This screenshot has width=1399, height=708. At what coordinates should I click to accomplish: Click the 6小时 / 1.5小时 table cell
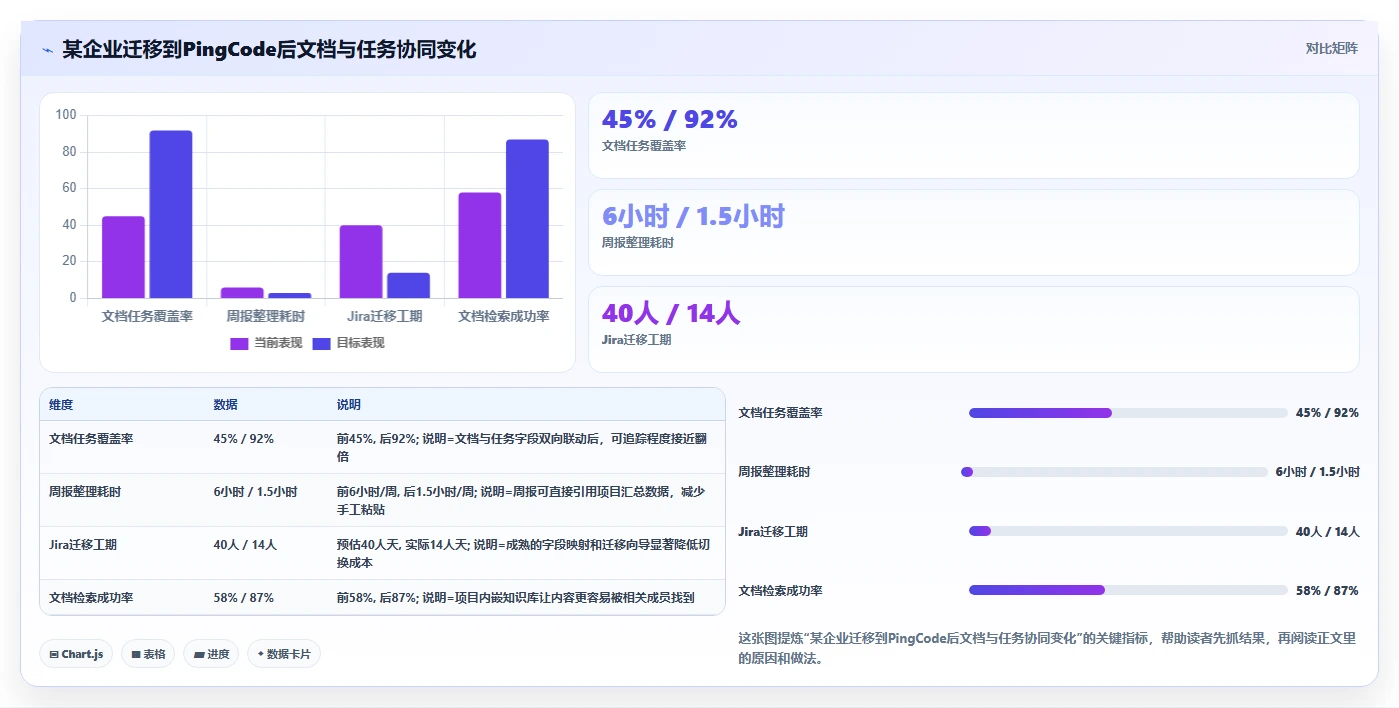[255, 492]
